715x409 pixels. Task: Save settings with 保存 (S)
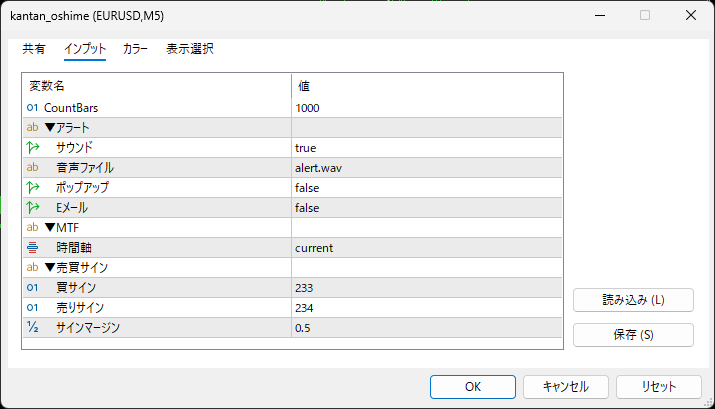click(633, 335)
